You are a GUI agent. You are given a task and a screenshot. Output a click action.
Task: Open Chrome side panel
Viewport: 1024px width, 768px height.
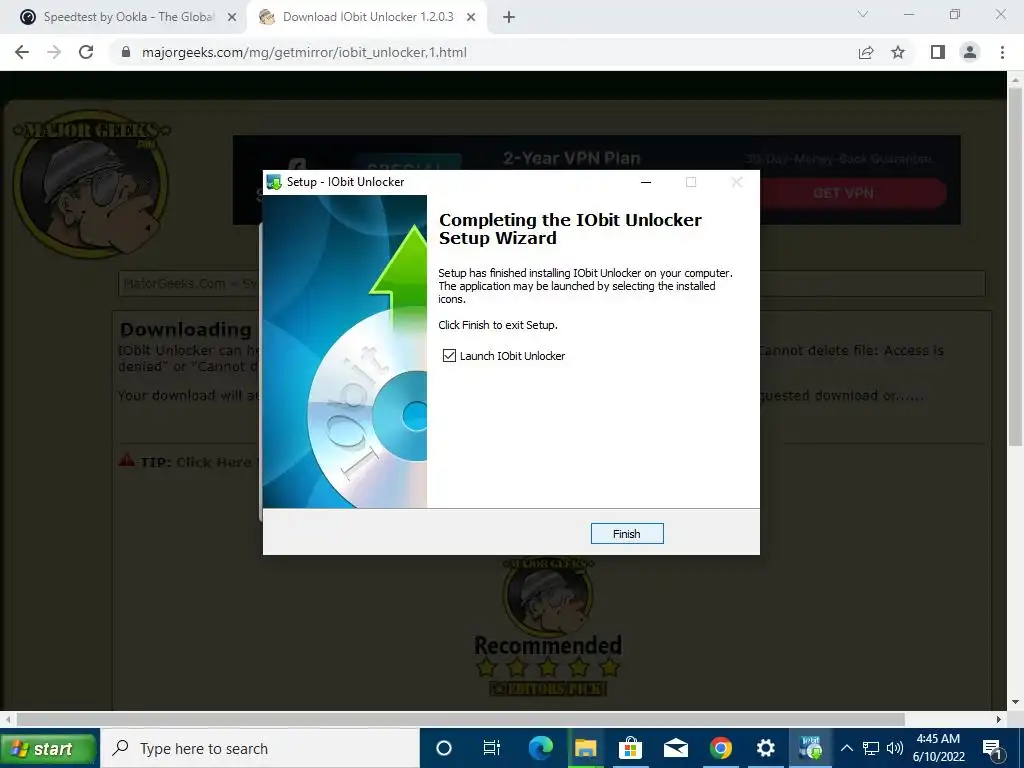938,52
